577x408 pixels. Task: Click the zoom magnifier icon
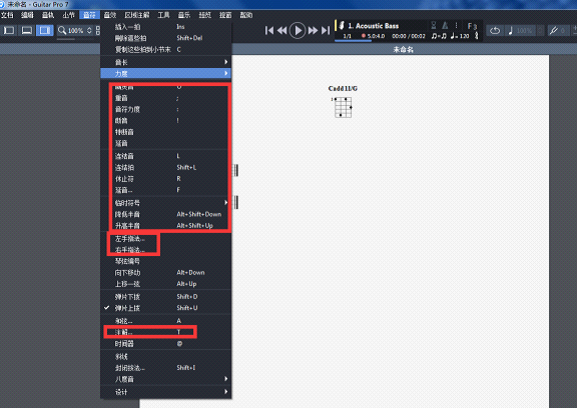click(x=62, y=30)
